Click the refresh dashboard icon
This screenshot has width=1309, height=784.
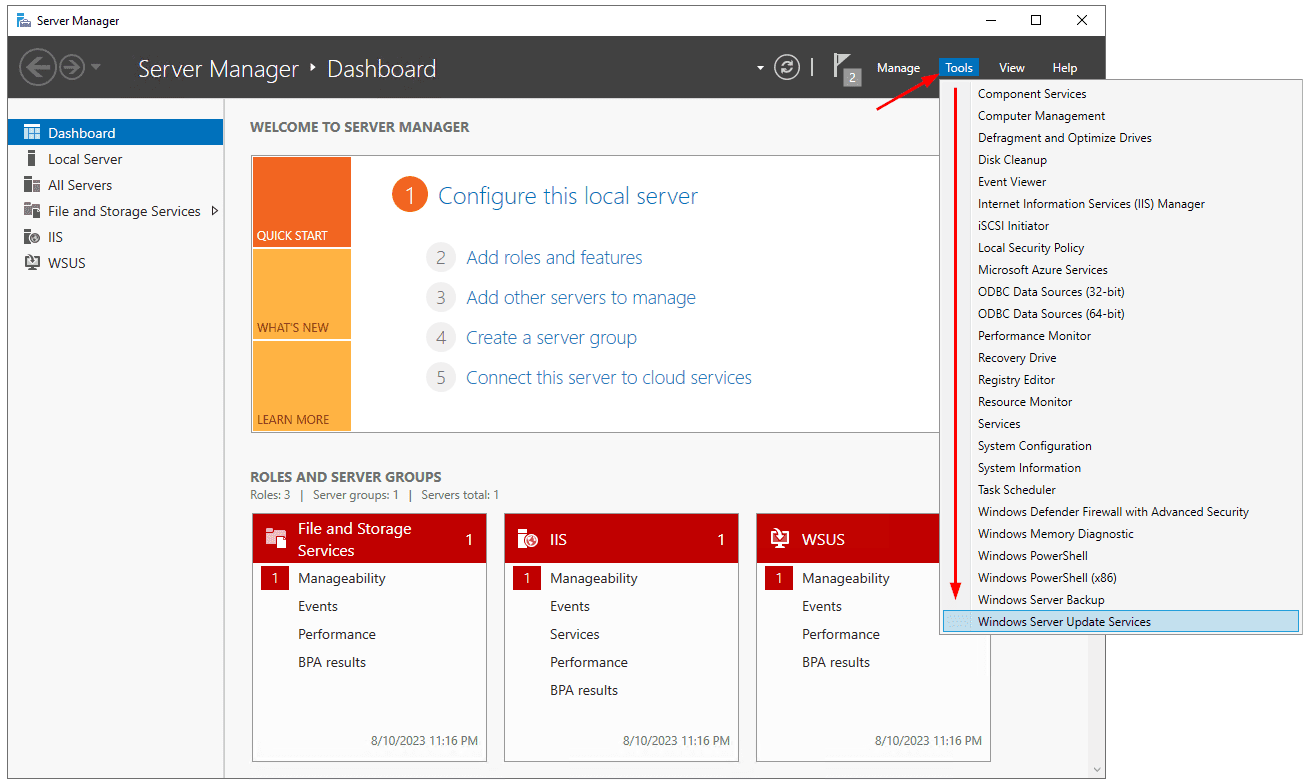[788, 67]
